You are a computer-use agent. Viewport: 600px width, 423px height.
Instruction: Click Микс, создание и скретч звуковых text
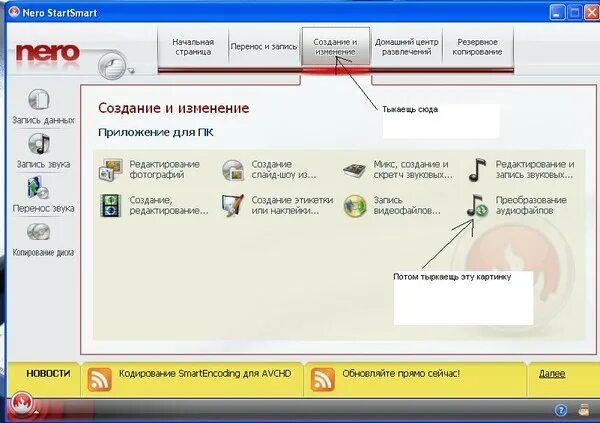pyautogui.click(x=413, y=170)
